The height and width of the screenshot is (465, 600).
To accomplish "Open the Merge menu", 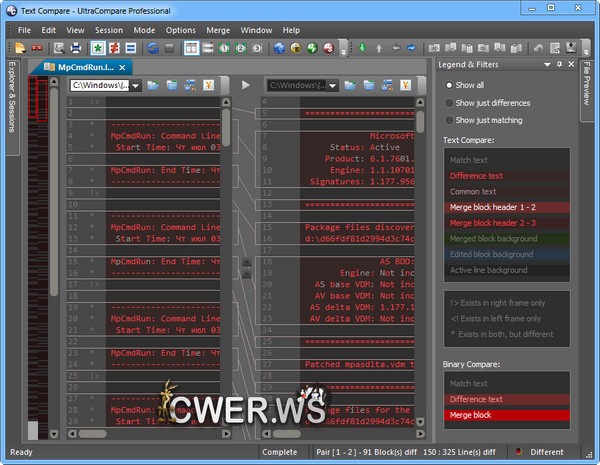I will click(x=217, y=30).
